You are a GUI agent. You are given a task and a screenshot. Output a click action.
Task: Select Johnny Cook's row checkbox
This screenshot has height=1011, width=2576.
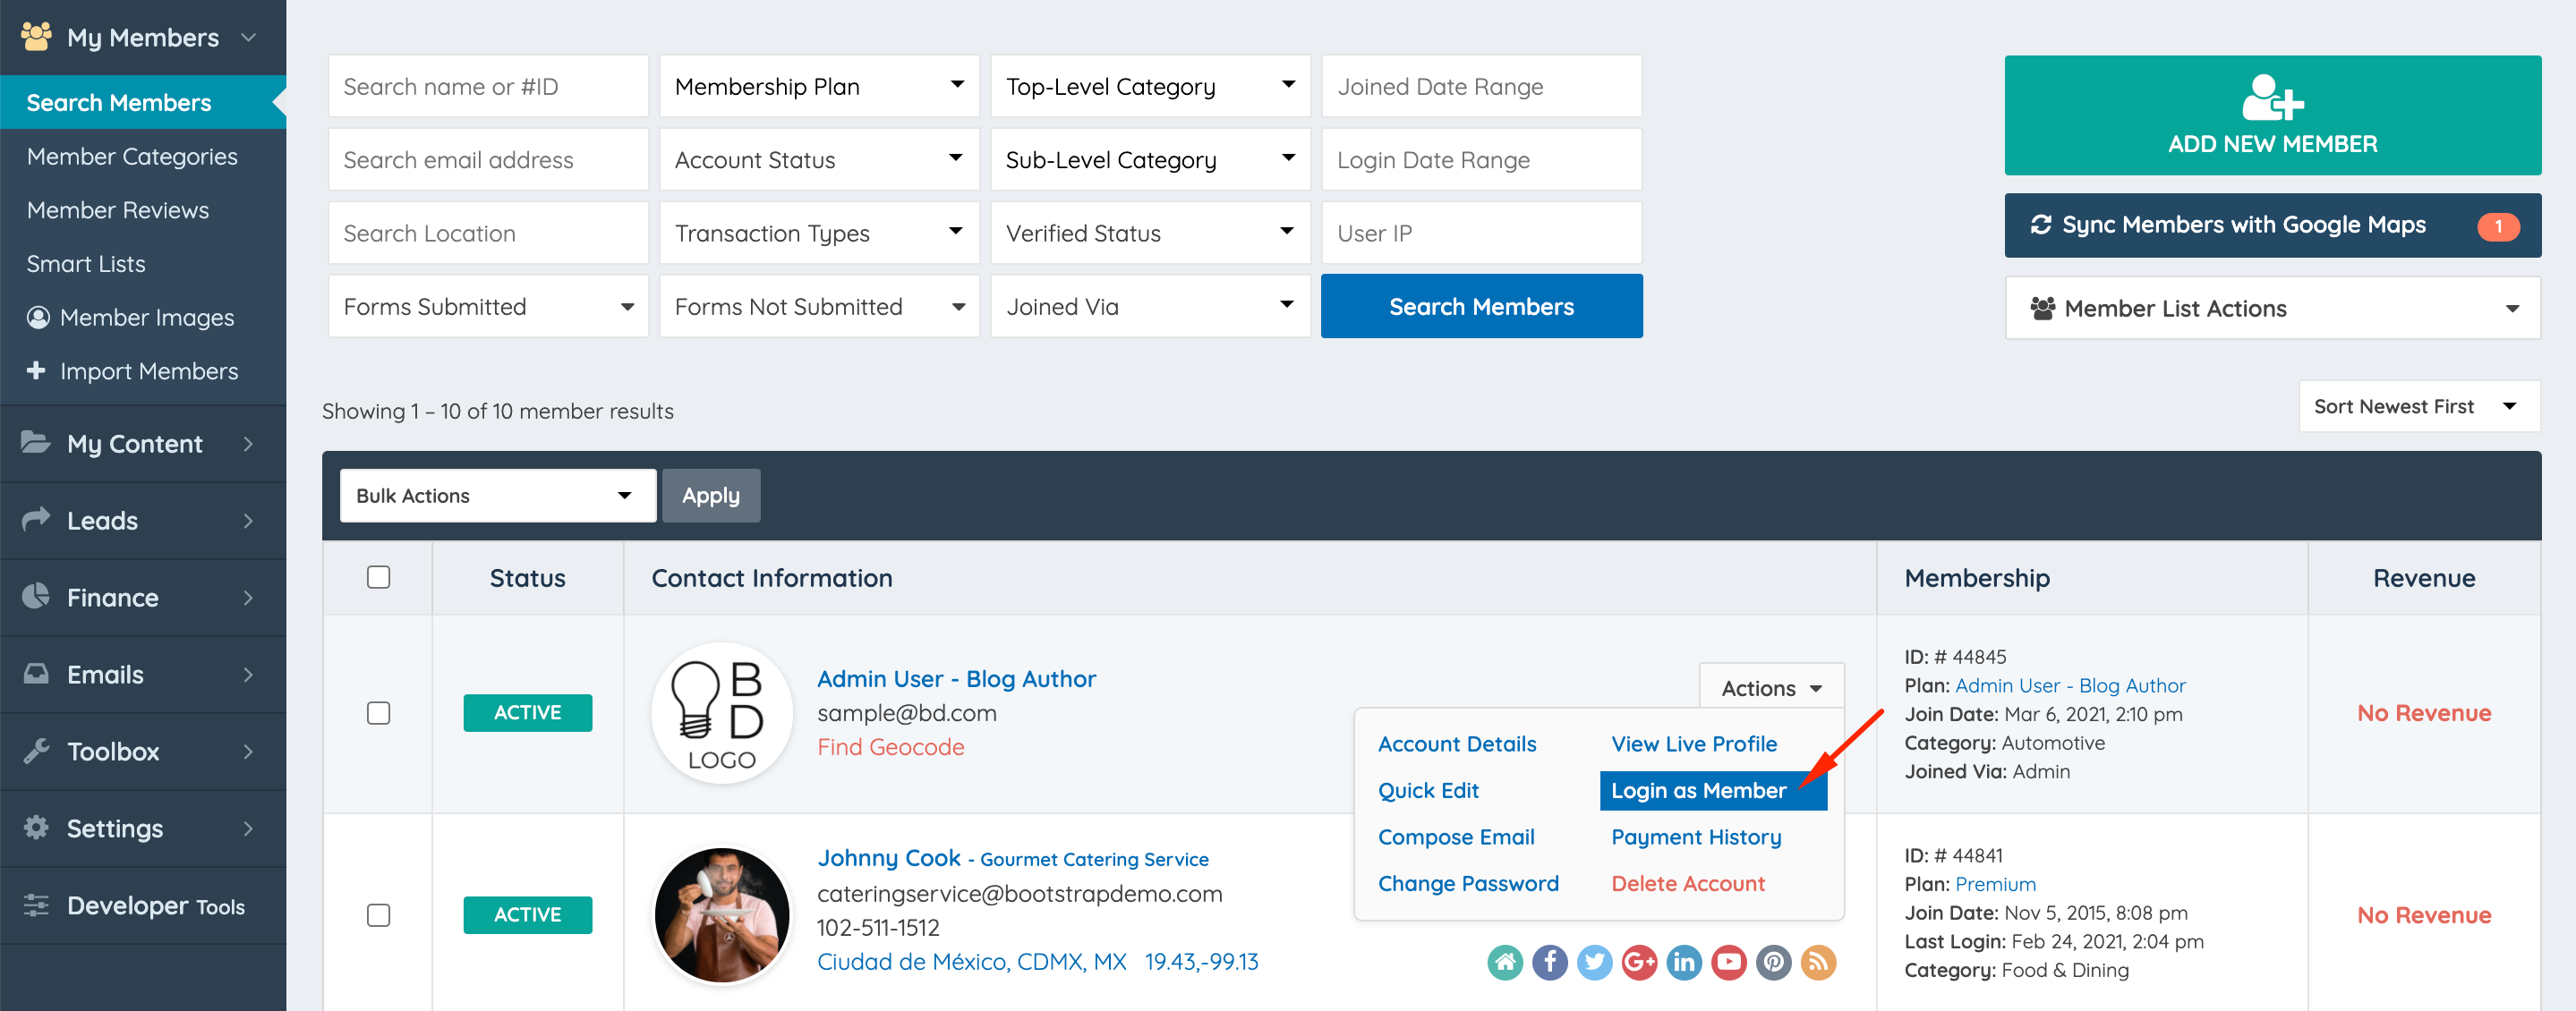click(378, 915)
